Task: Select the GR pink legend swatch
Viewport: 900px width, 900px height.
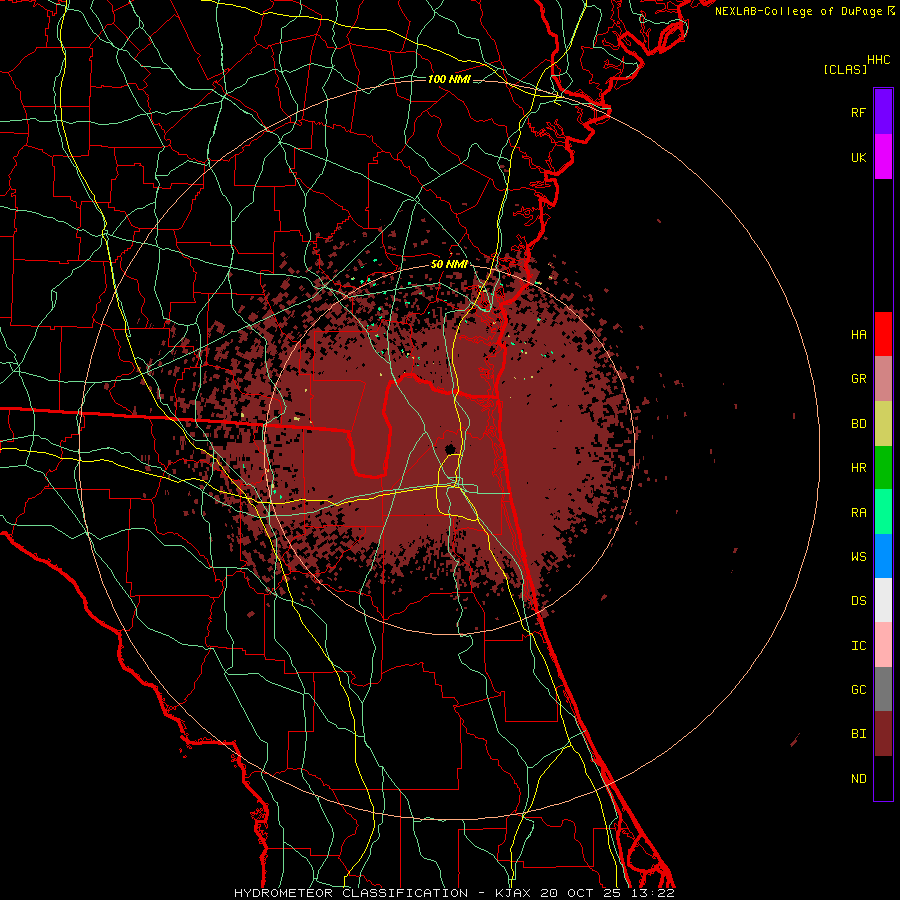Action: [883, 378]
